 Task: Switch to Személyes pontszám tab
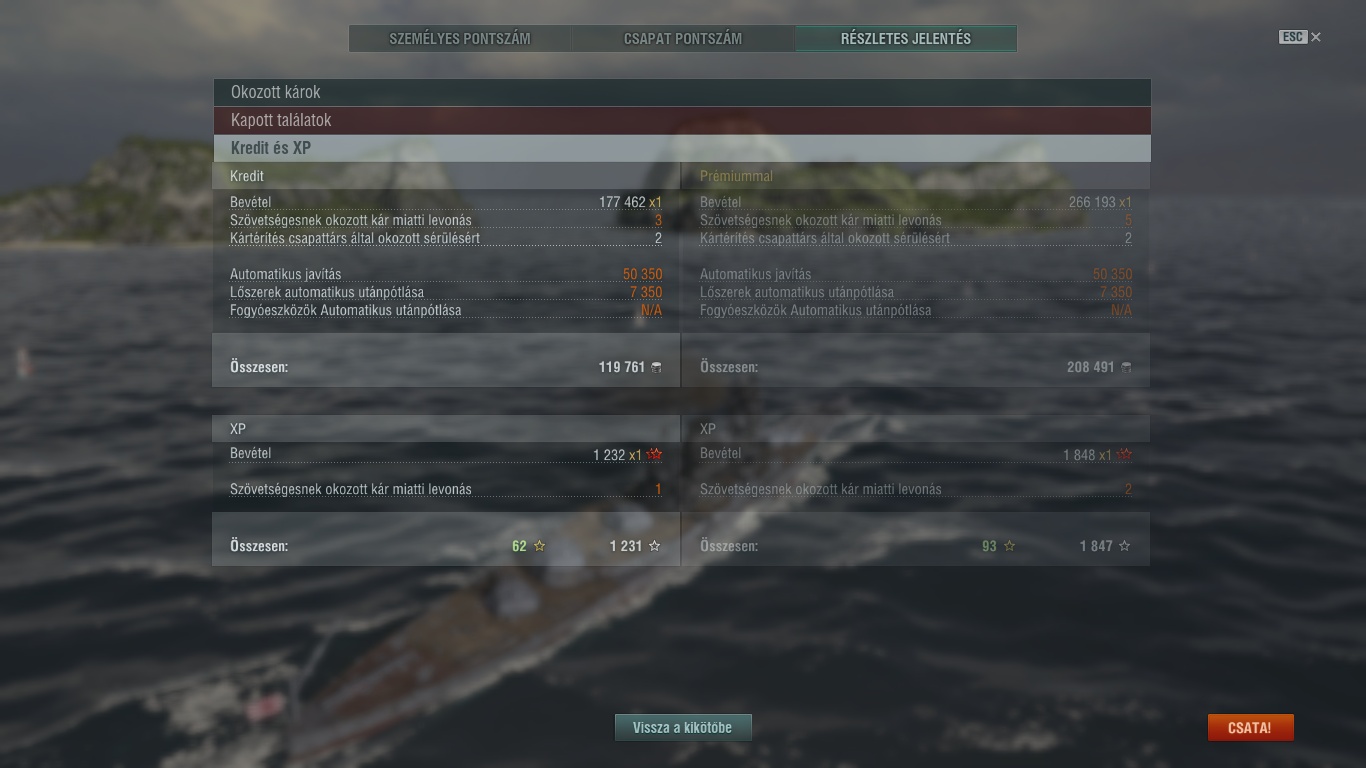tap(460, 39)
